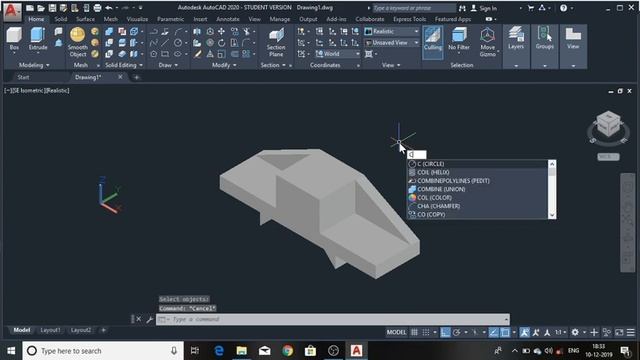The height and width of the screenshot is (360, 640).
Task: Toggle Ortho mode in status bar
Action: [x=445, y=332]
